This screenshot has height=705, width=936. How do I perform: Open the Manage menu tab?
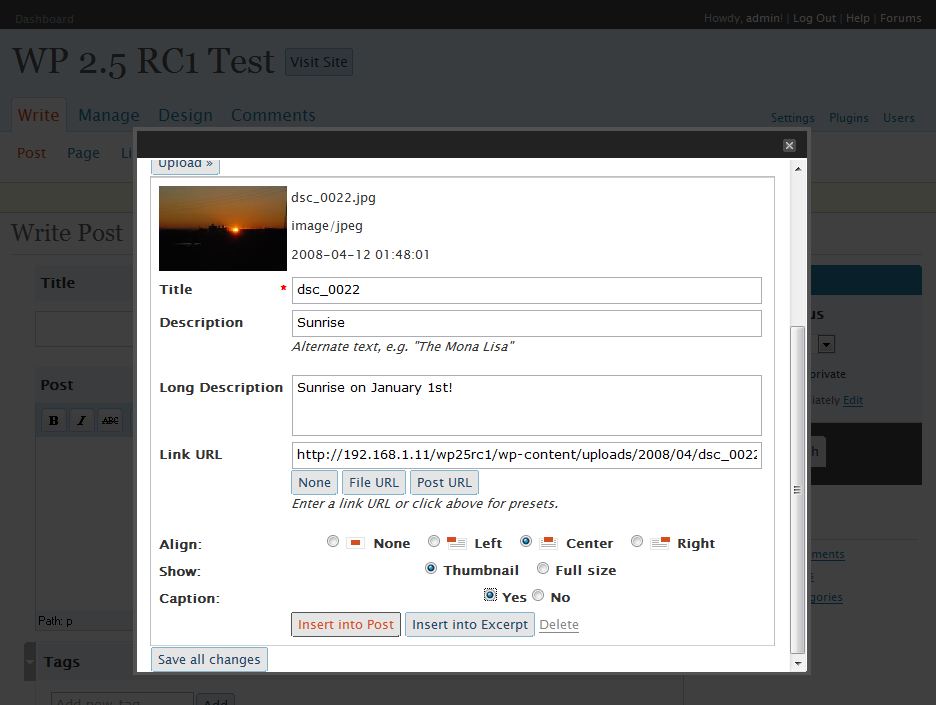click(109, 115)
